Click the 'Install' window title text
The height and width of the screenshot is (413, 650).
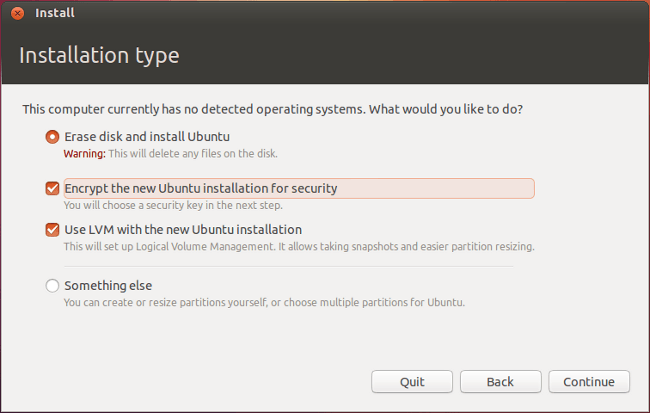55,14
